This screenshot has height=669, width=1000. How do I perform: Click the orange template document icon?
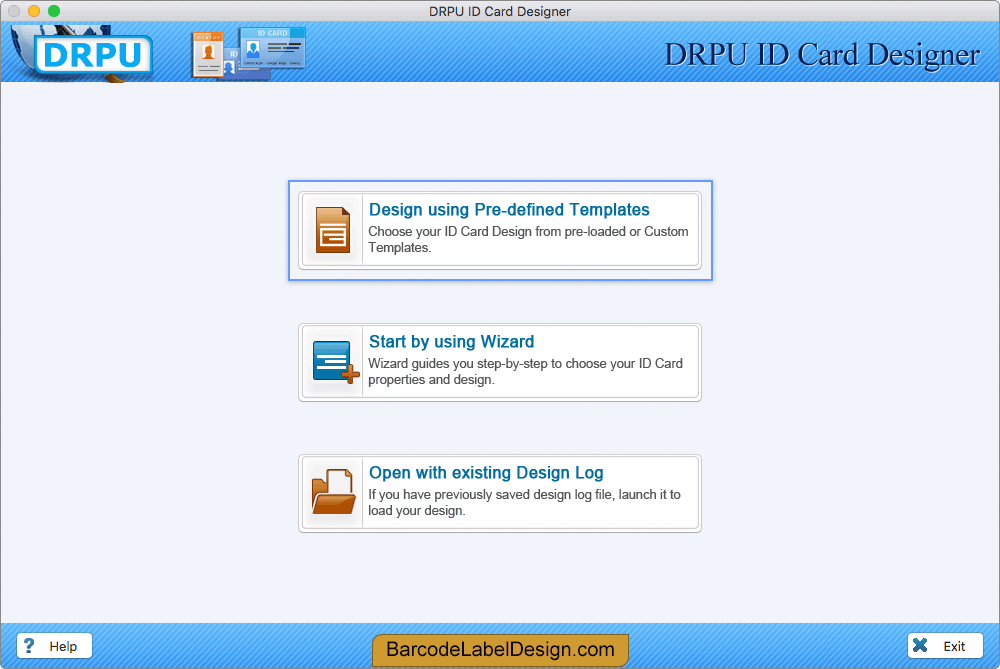pyautogui.click(x=332, y=230)
